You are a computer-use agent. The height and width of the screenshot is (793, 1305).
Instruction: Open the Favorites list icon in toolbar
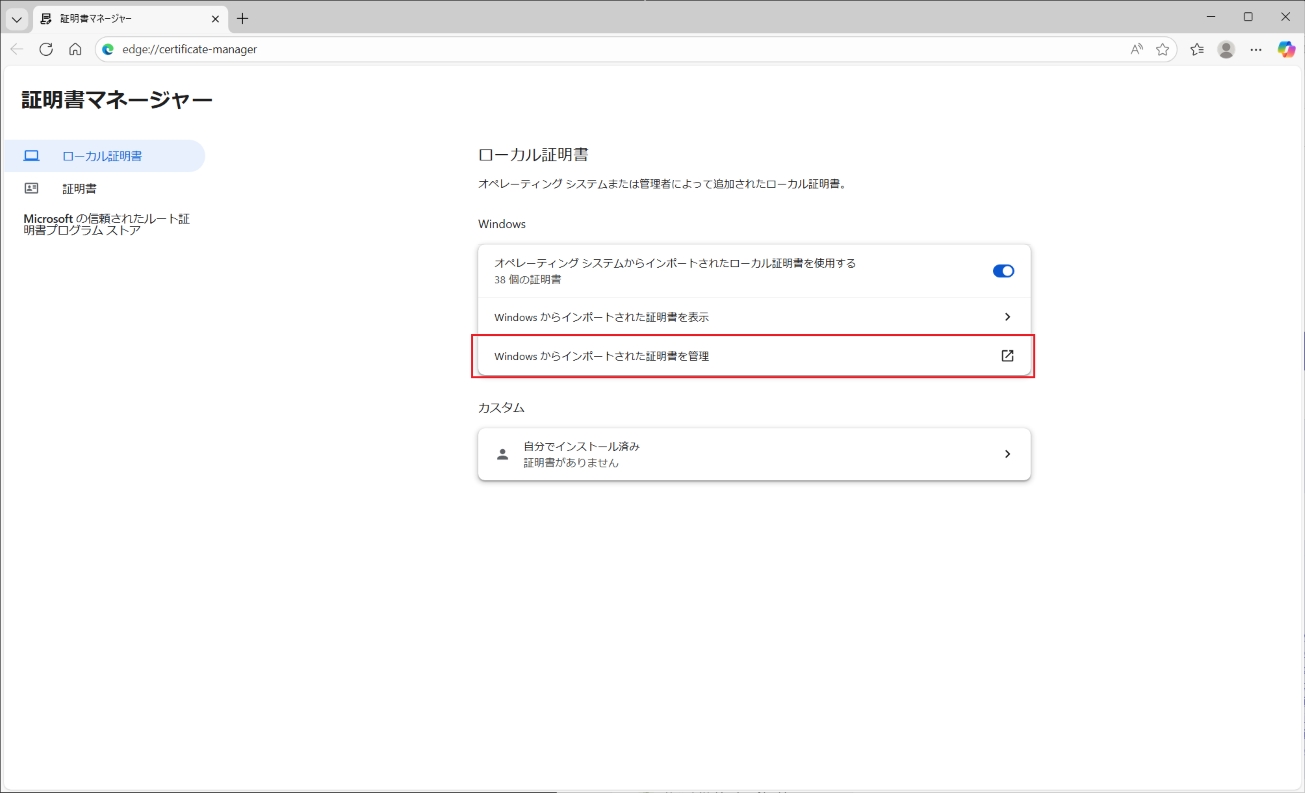tap(1197, 49)
